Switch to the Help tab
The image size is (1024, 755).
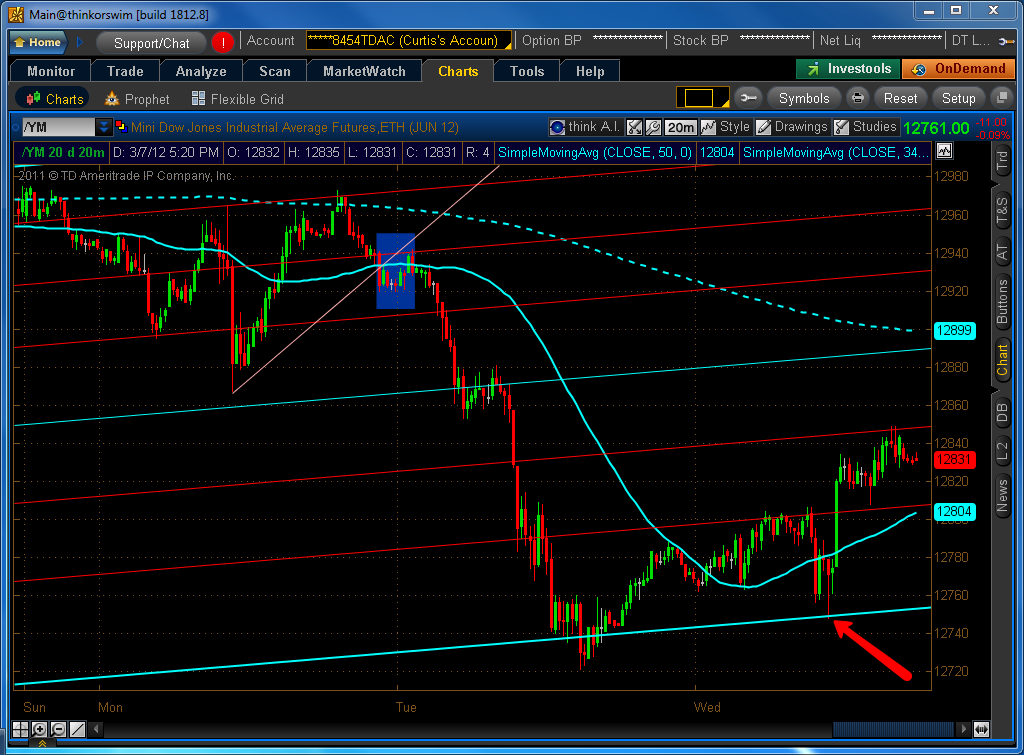click(x=590, y=71)
